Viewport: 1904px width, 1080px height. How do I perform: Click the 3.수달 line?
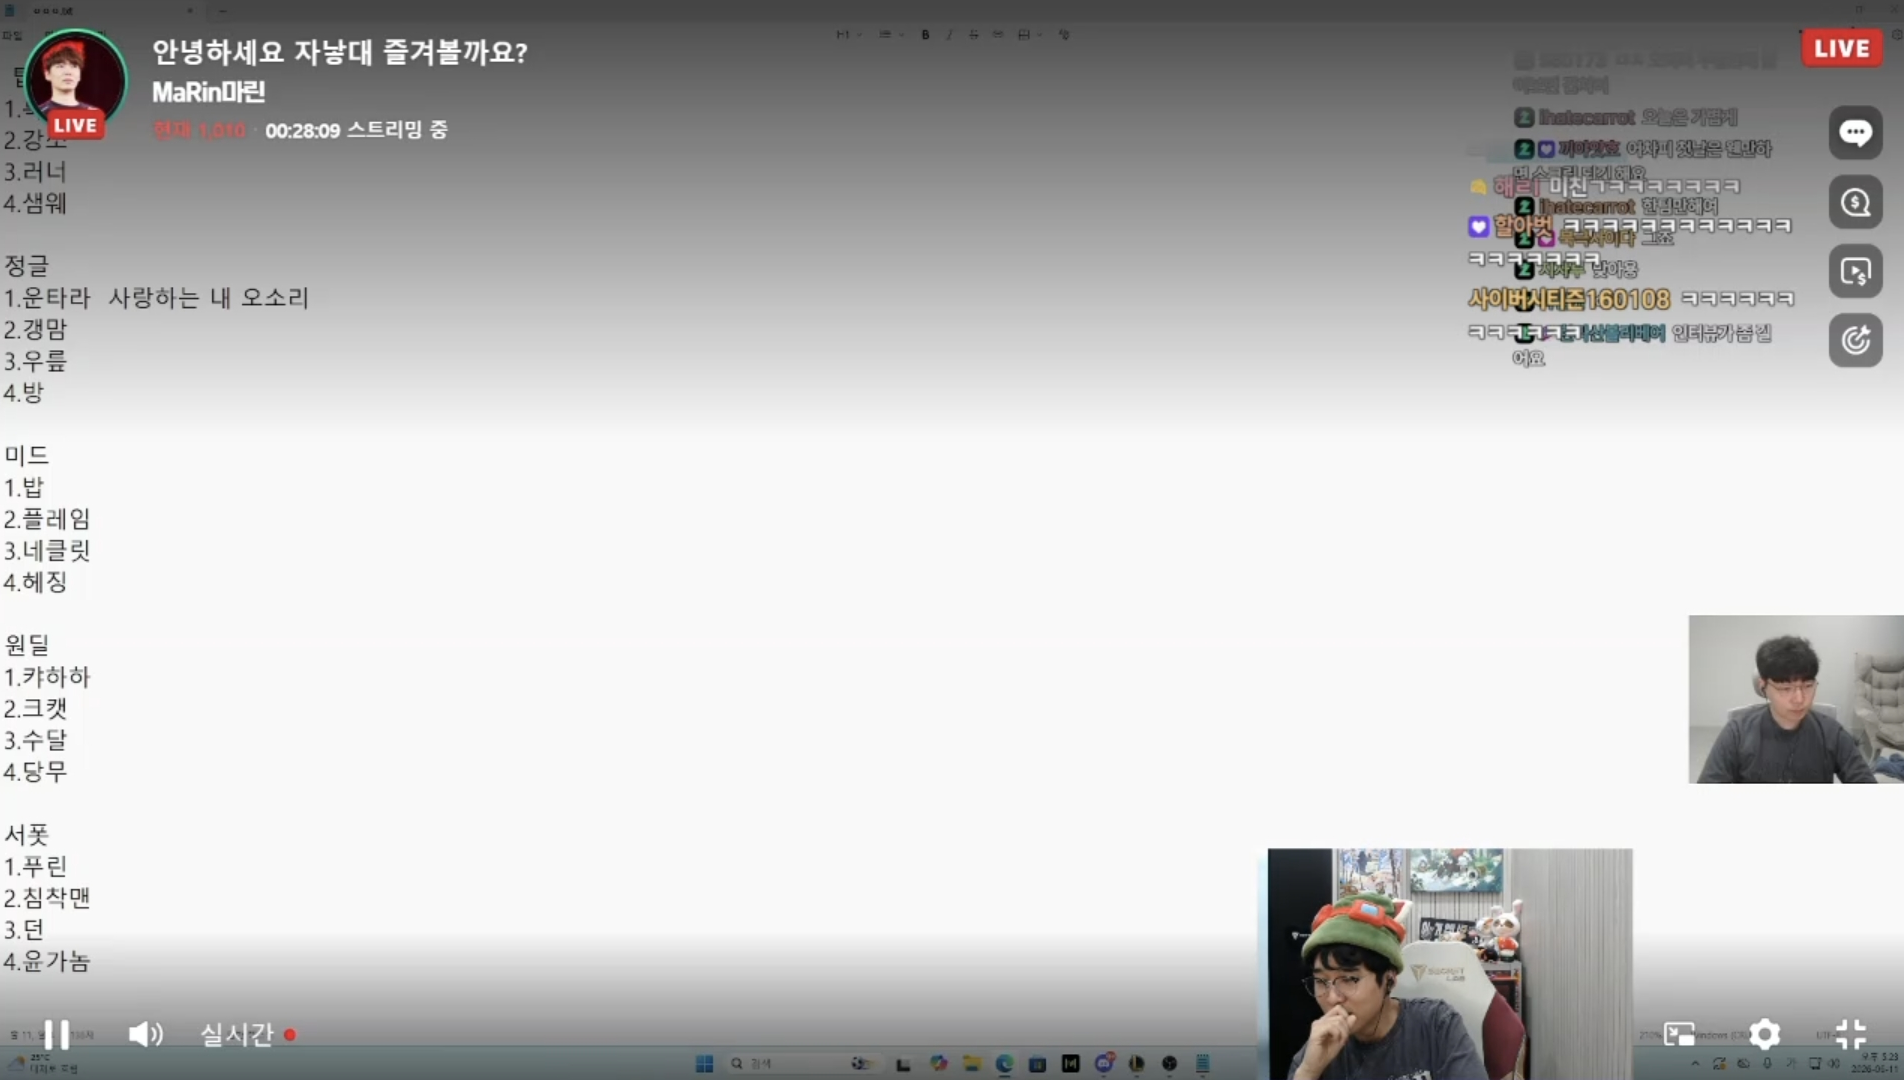(35, 740)
